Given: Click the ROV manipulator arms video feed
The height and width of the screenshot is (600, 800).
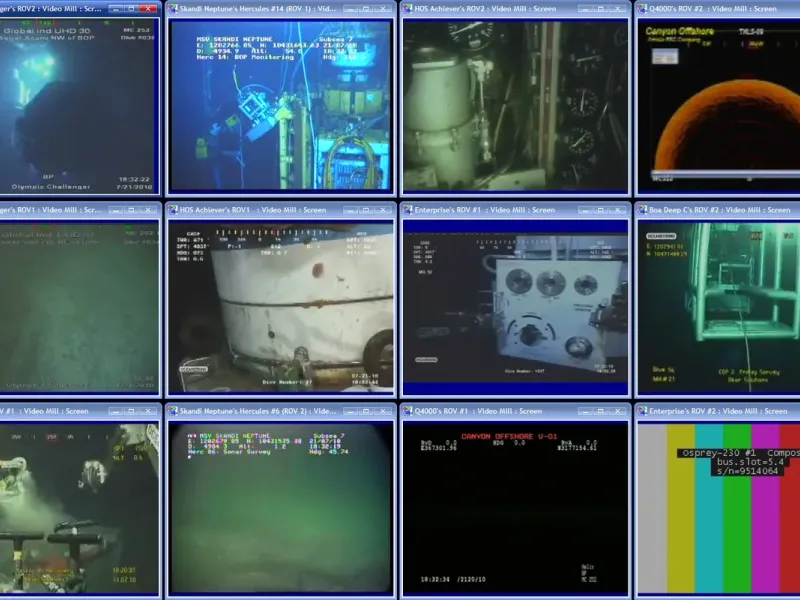Looking at the screenshot, I should 79,508.
